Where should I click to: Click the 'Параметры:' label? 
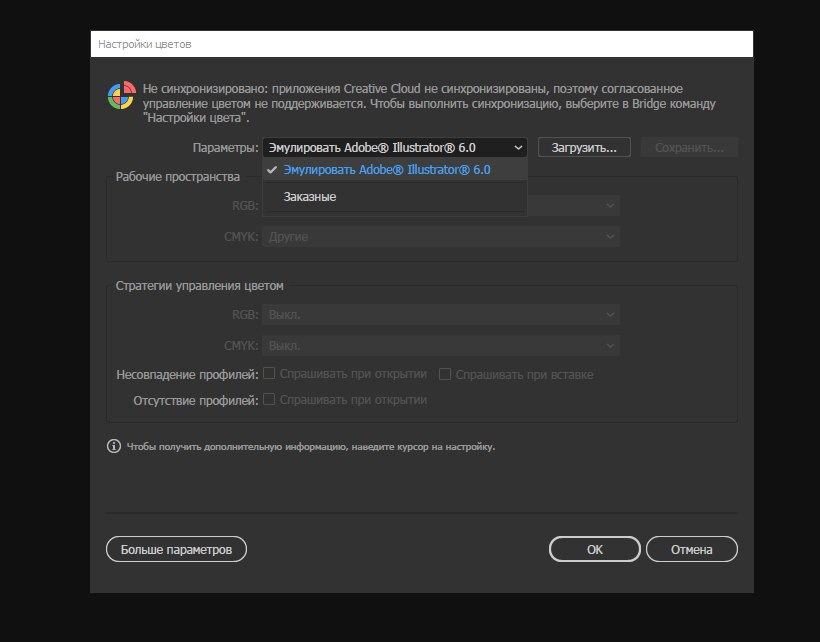click(x=225, y=148)
